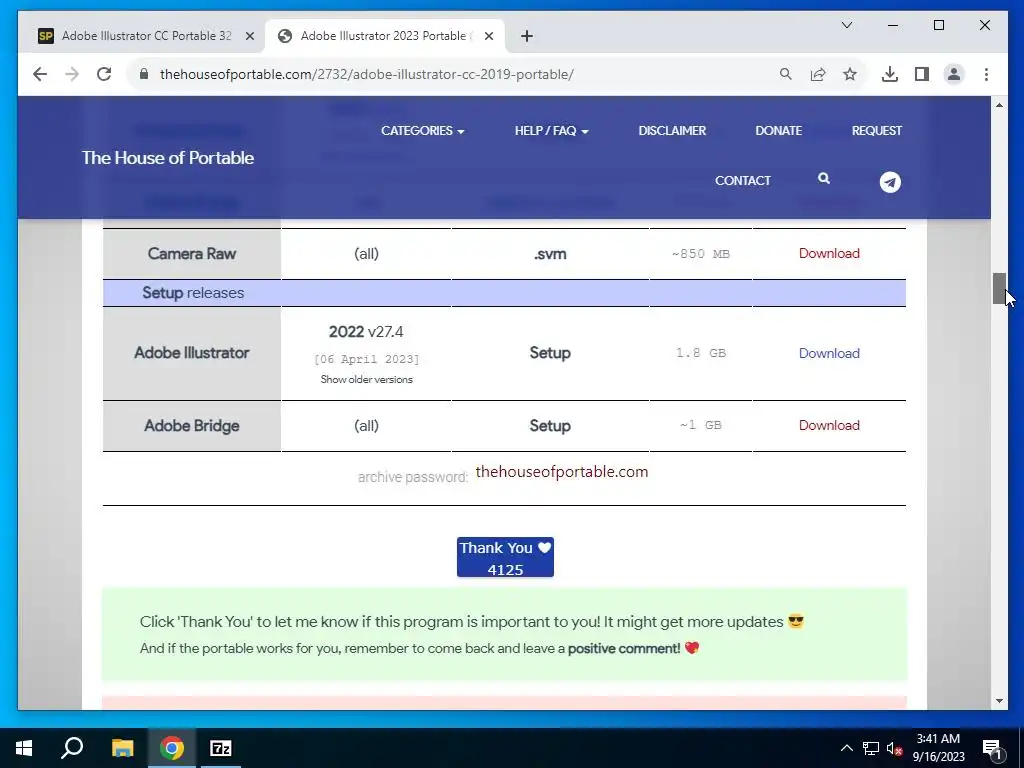Image resolution: width=1024 pixels, height=768 pixels.
Task: Open 7-Zip from the taskbar
Action: pos(221,748)
